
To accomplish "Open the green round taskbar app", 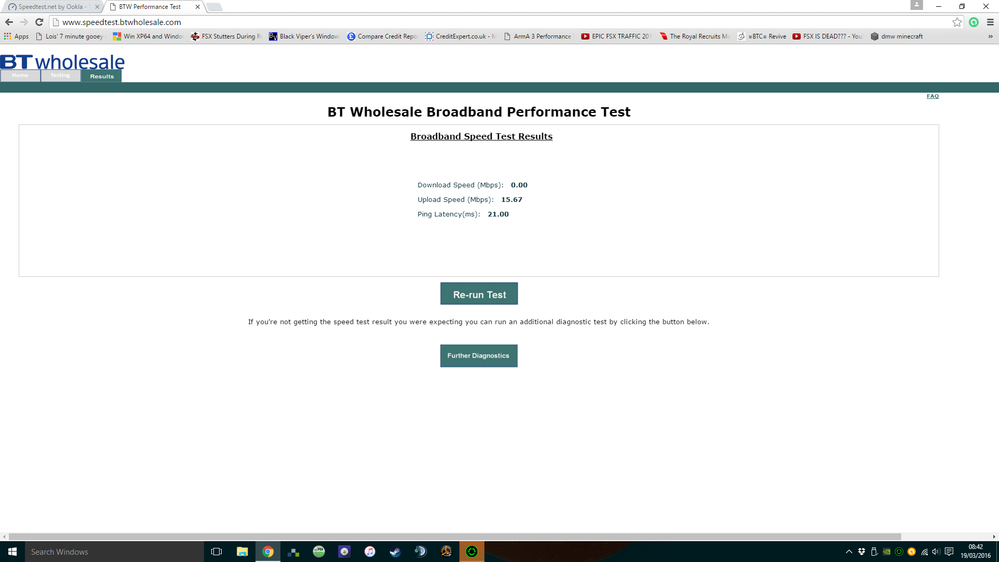I will click(x=319, y=552).
